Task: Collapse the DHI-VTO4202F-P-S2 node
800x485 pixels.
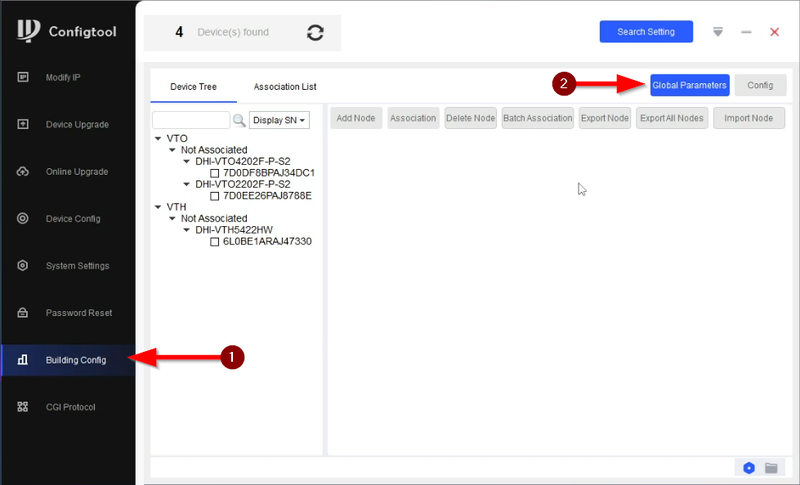Action: coord(186,161)
